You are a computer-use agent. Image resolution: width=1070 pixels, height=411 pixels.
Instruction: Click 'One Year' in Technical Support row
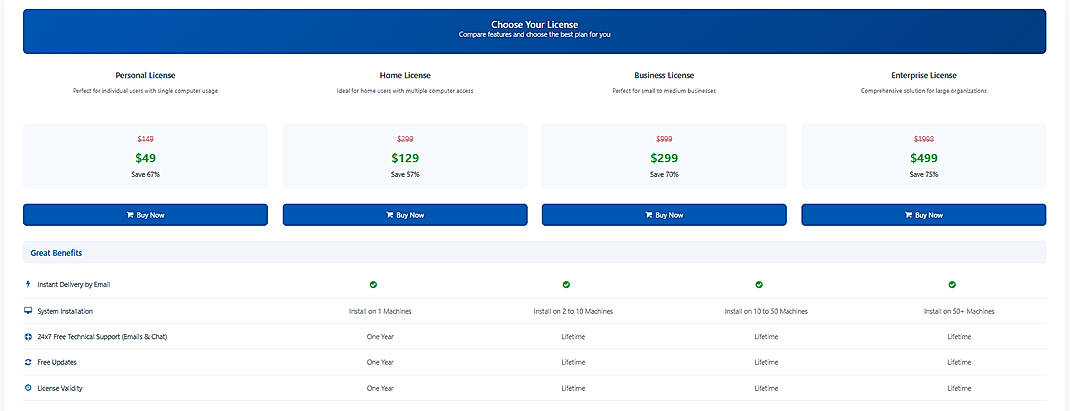[x=380, y=337]
